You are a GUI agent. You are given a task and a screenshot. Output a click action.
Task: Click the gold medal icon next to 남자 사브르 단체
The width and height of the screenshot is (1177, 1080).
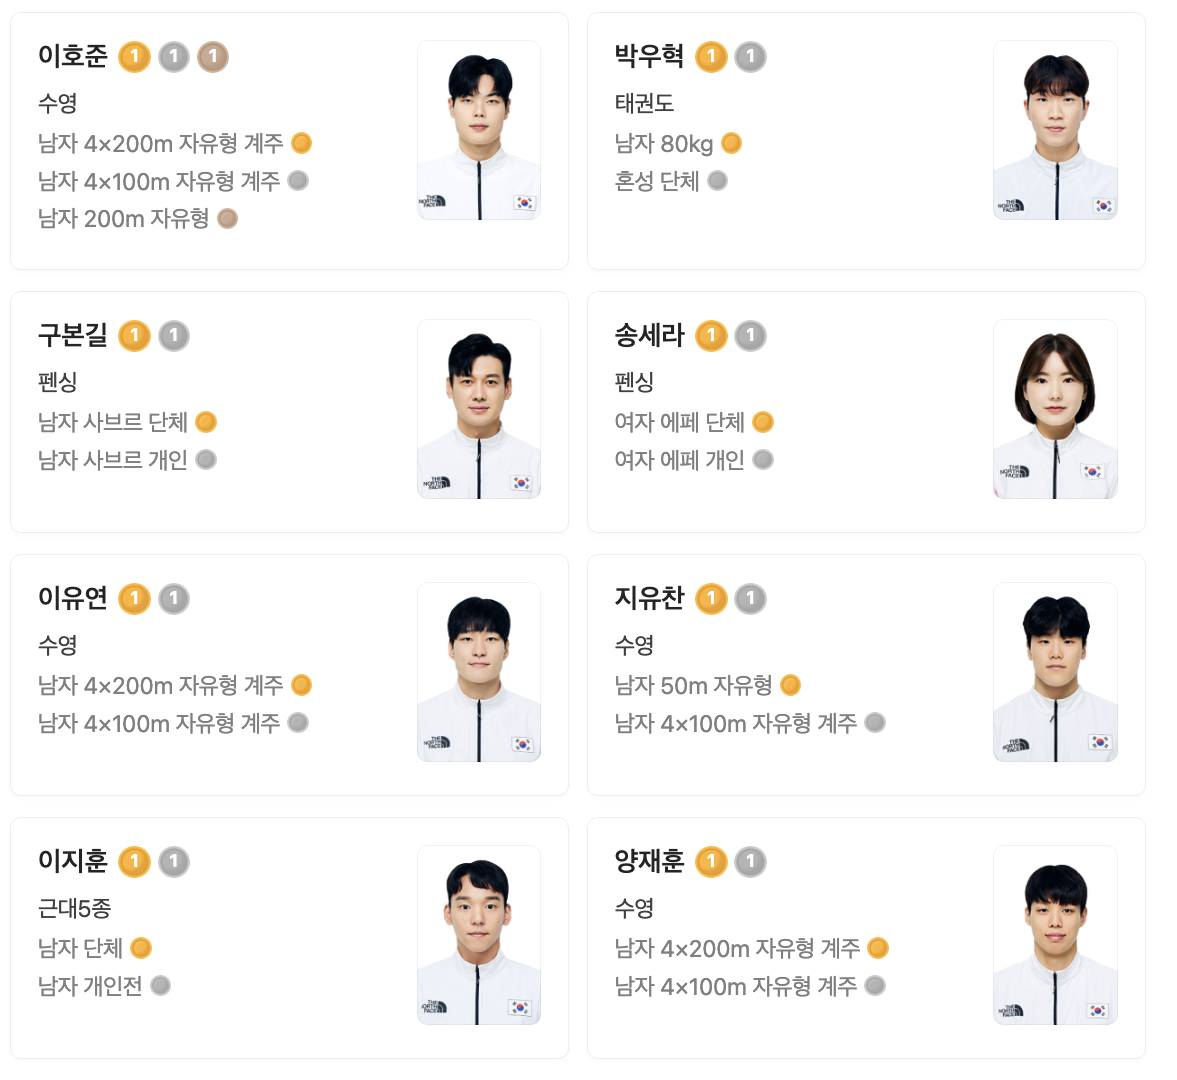pyautogui.click(x=206, y=422)
